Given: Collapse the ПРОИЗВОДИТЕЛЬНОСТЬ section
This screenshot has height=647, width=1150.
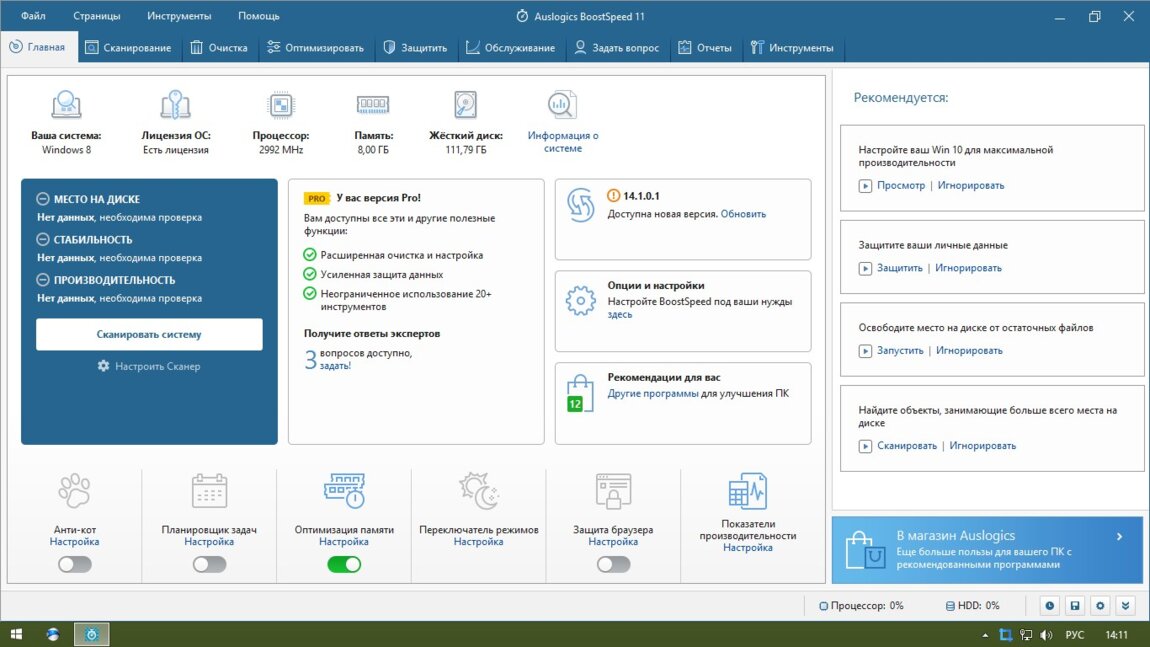Looking at the screenshot, I should pos(43,280).
